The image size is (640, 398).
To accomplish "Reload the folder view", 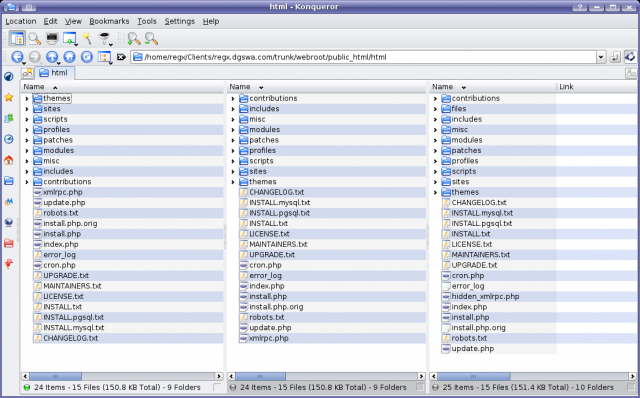I will click(x=87, y=57).
